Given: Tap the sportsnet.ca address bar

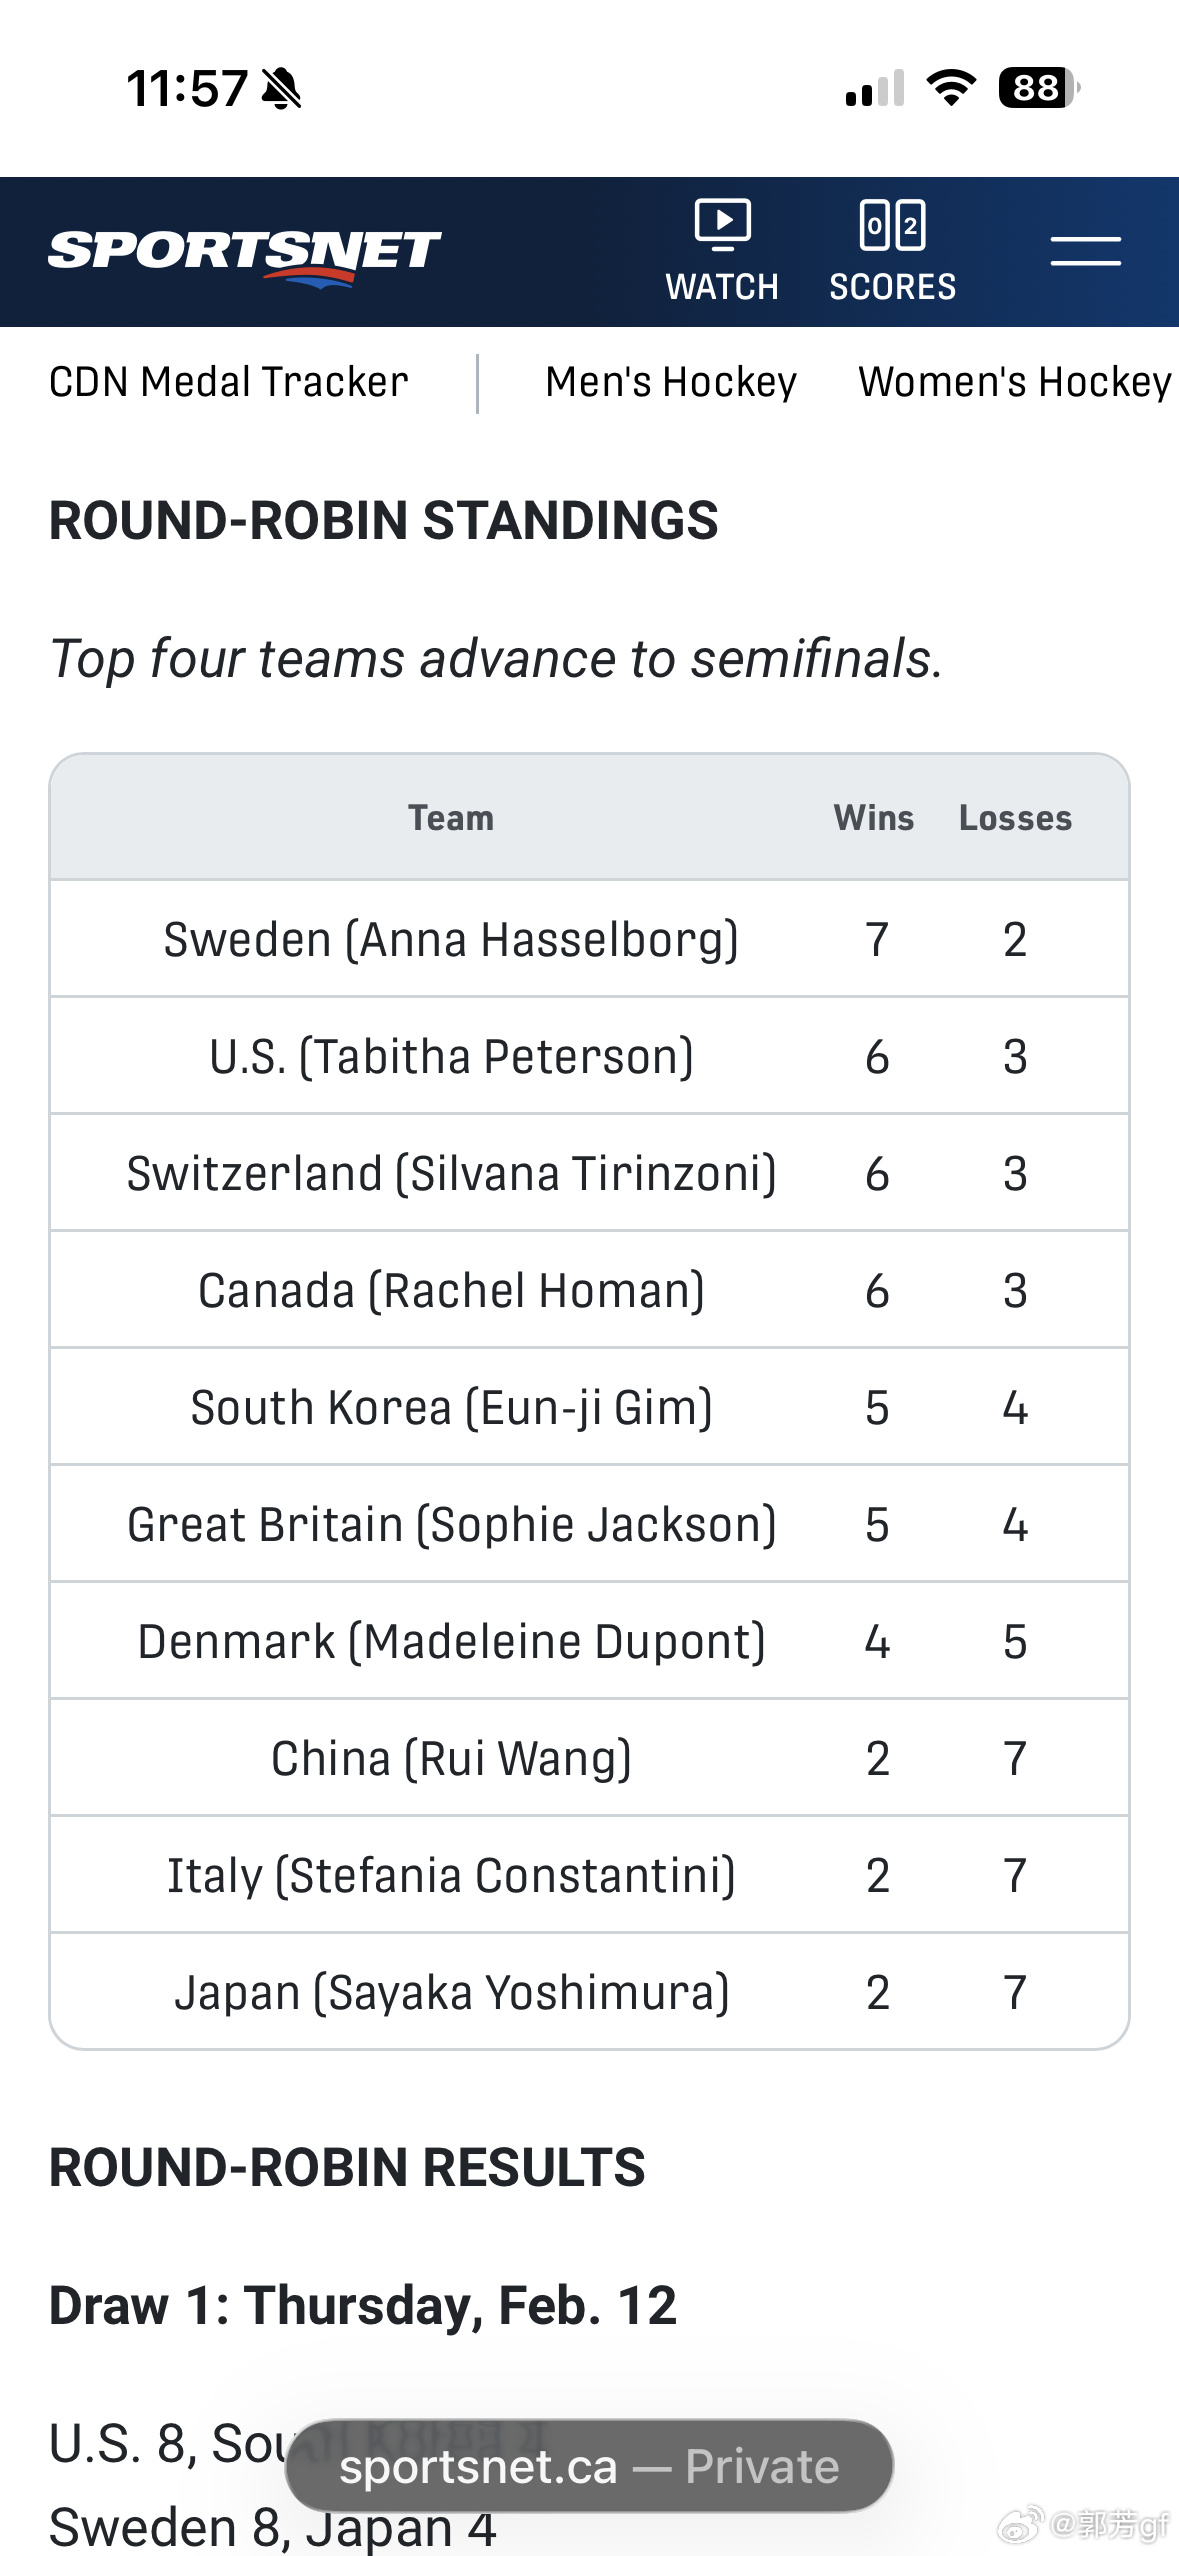Looking at the screenshot, I should point(589,2466).
